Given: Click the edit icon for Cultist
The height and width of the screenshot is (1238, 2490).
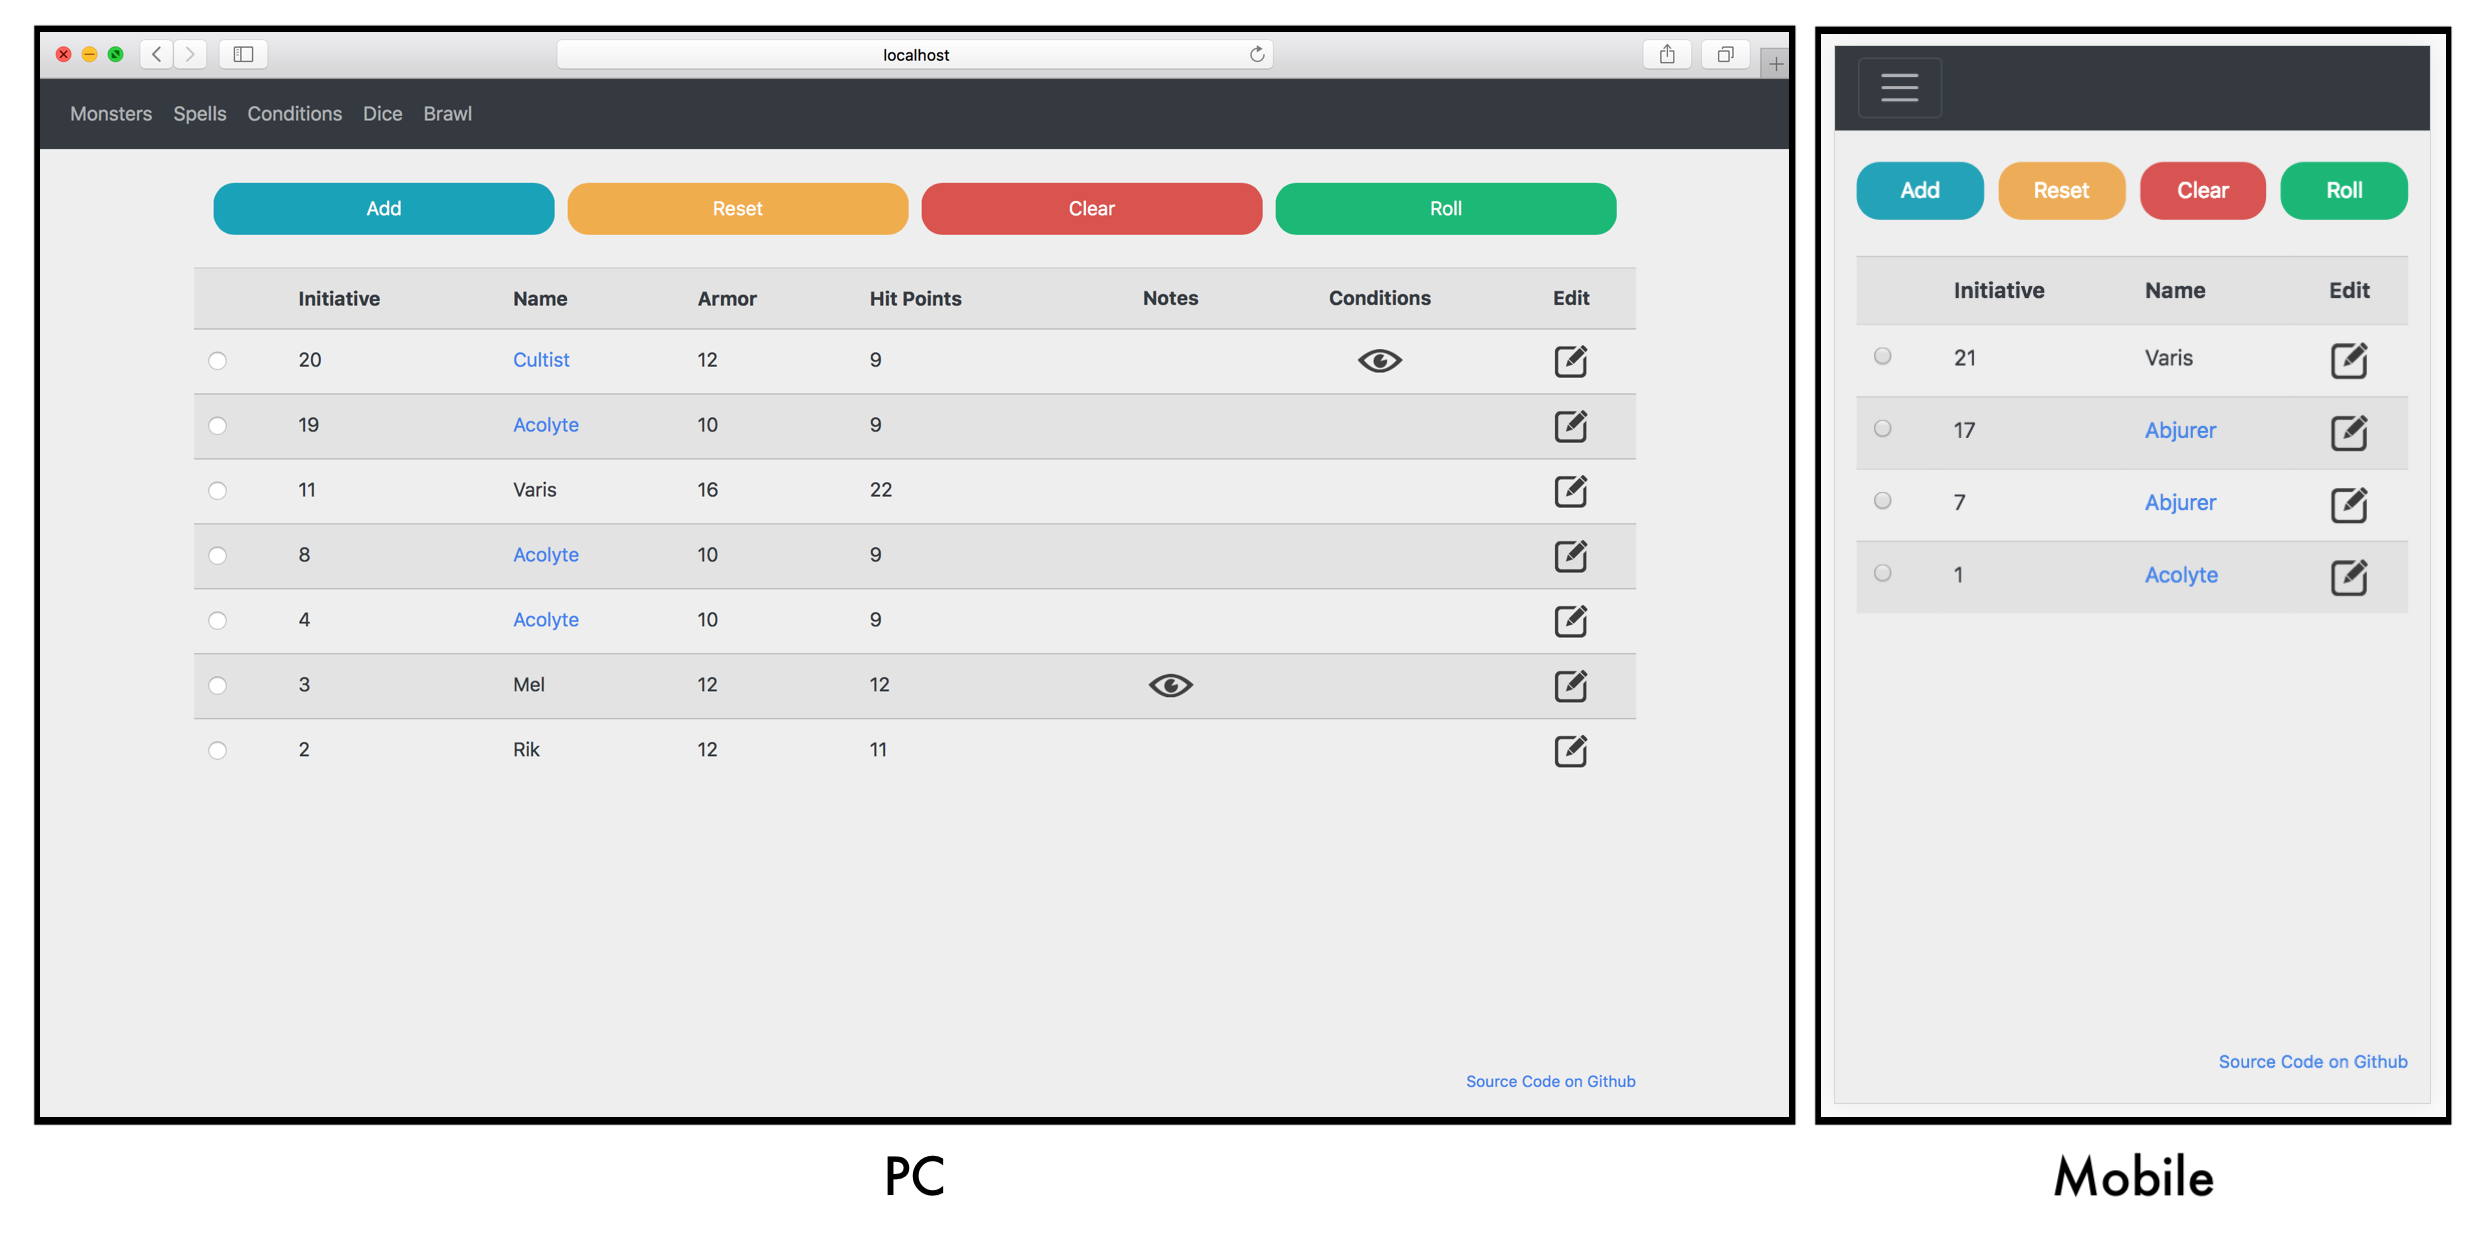Looking at the screenshot, I should [1571, 359].
